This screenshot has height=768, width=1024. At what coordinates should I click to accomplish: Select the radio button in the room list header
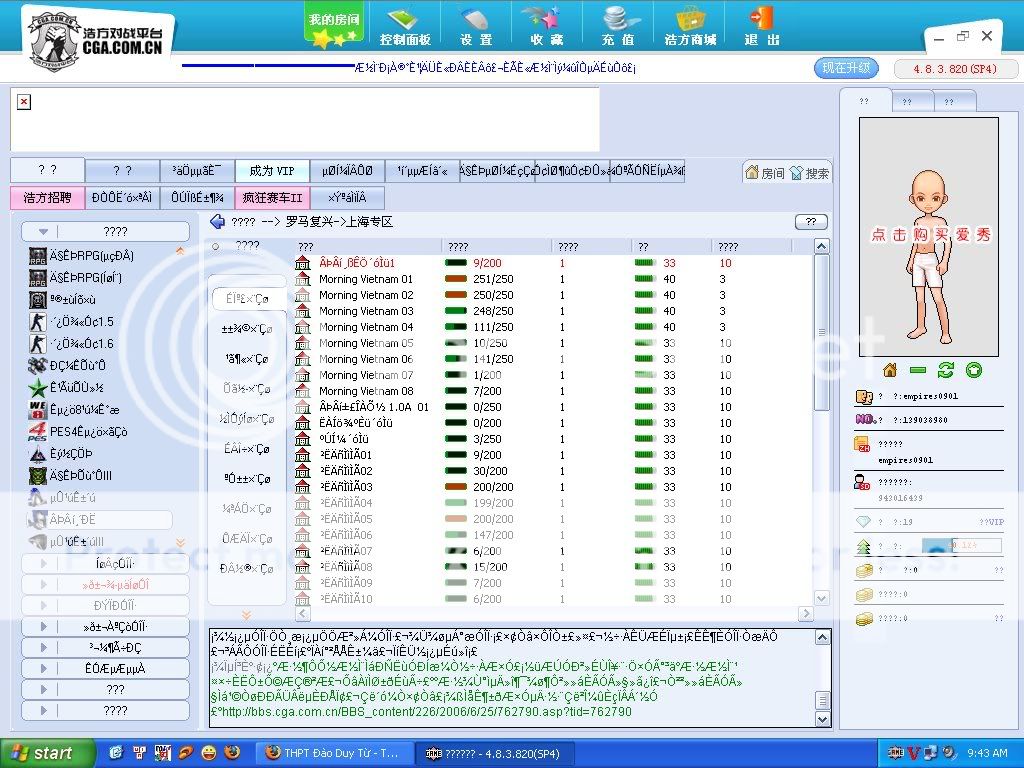click(x=215, y=246)
